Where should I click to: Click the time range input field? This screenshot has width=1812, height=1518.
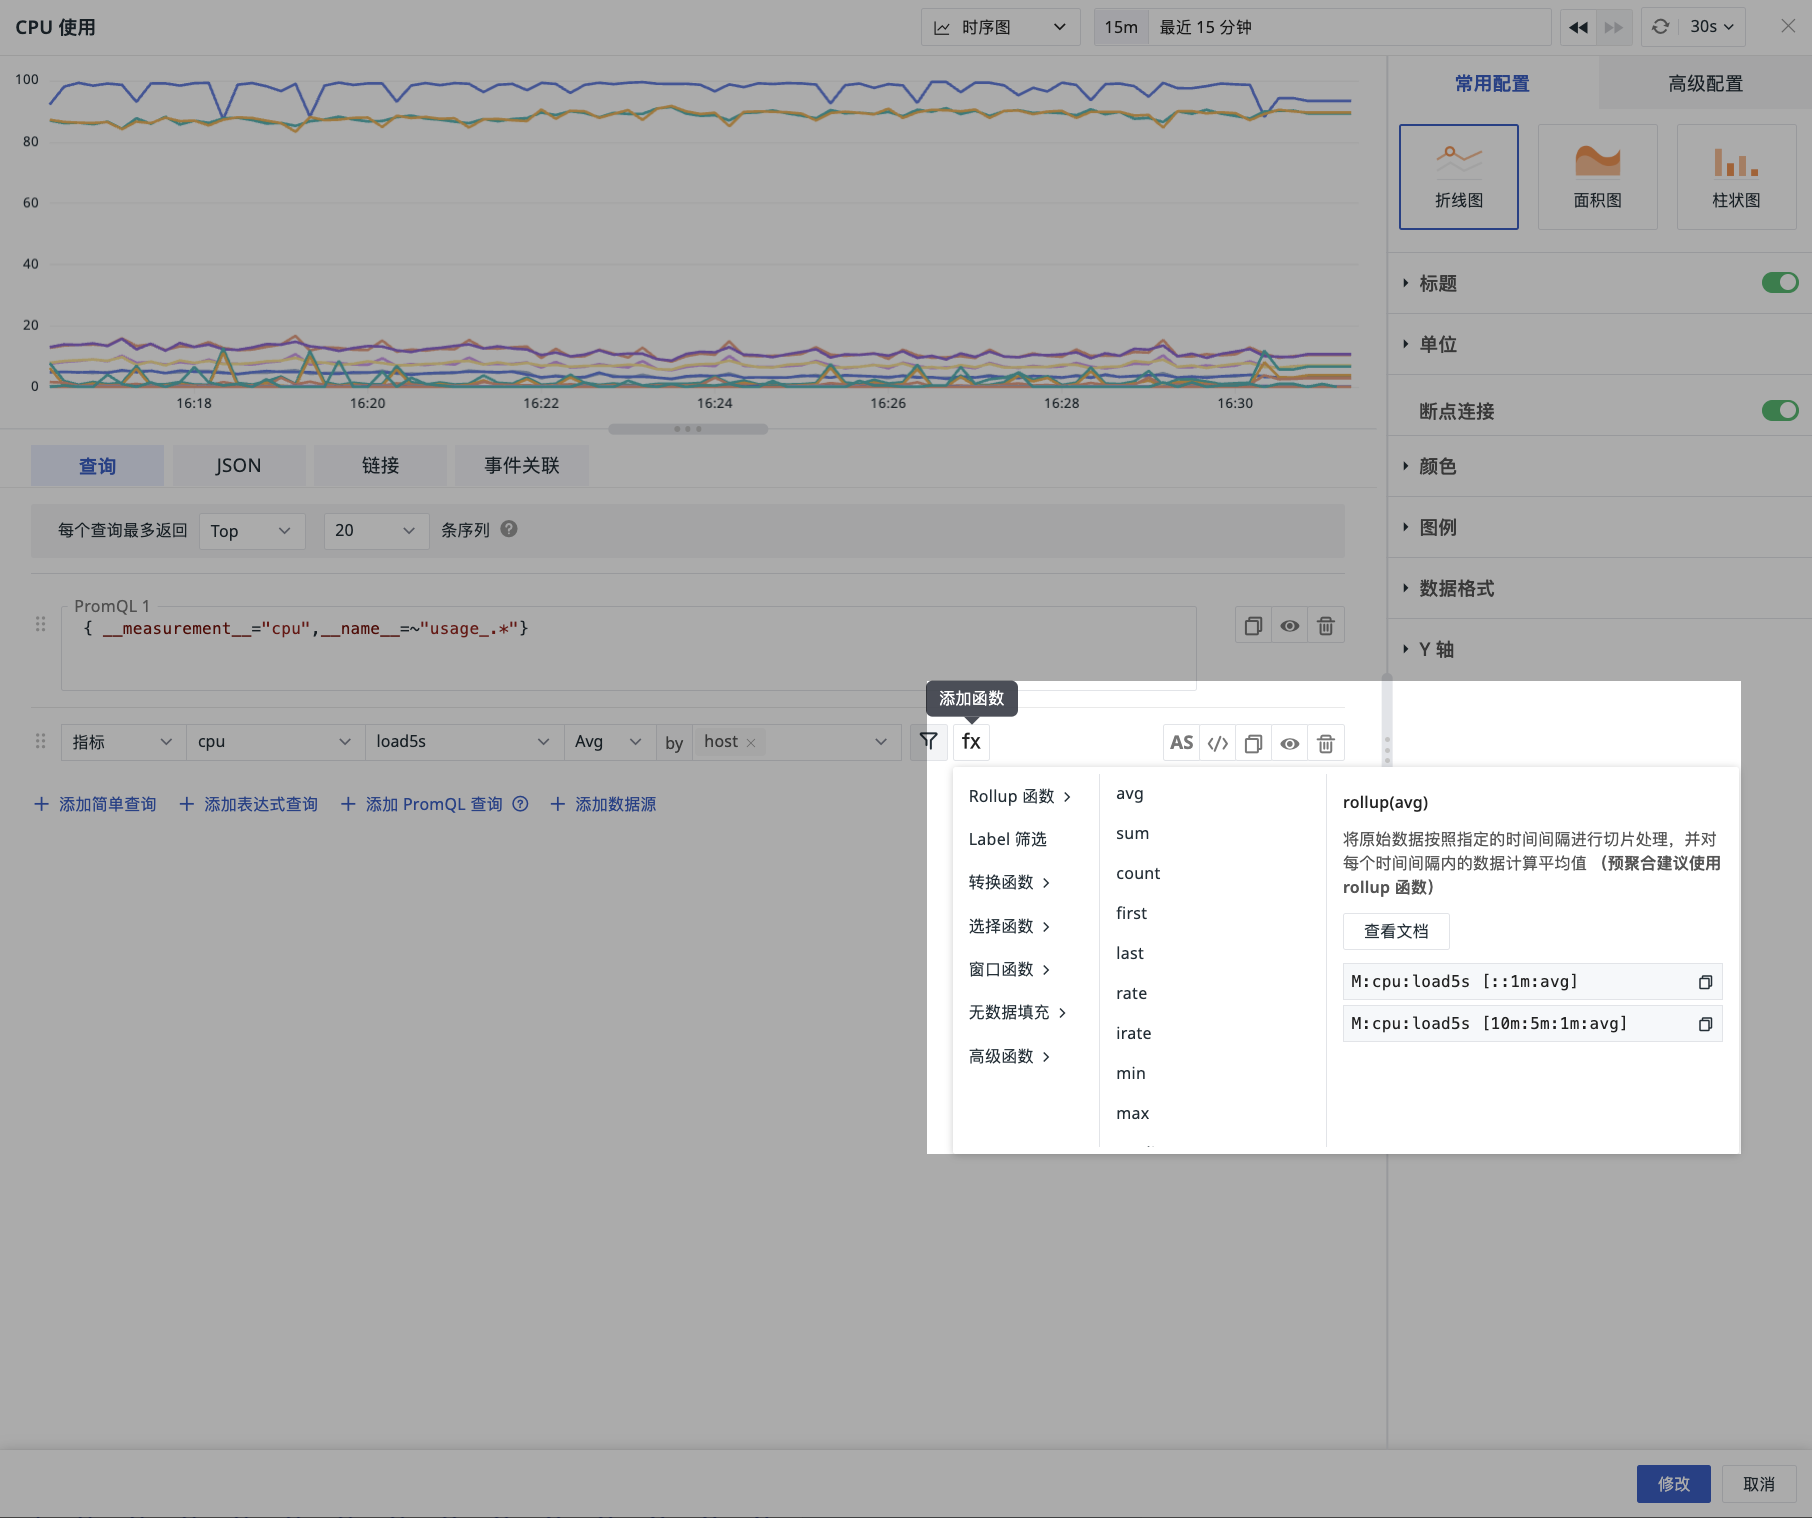pyautogui.click(x=1349, y=27)
